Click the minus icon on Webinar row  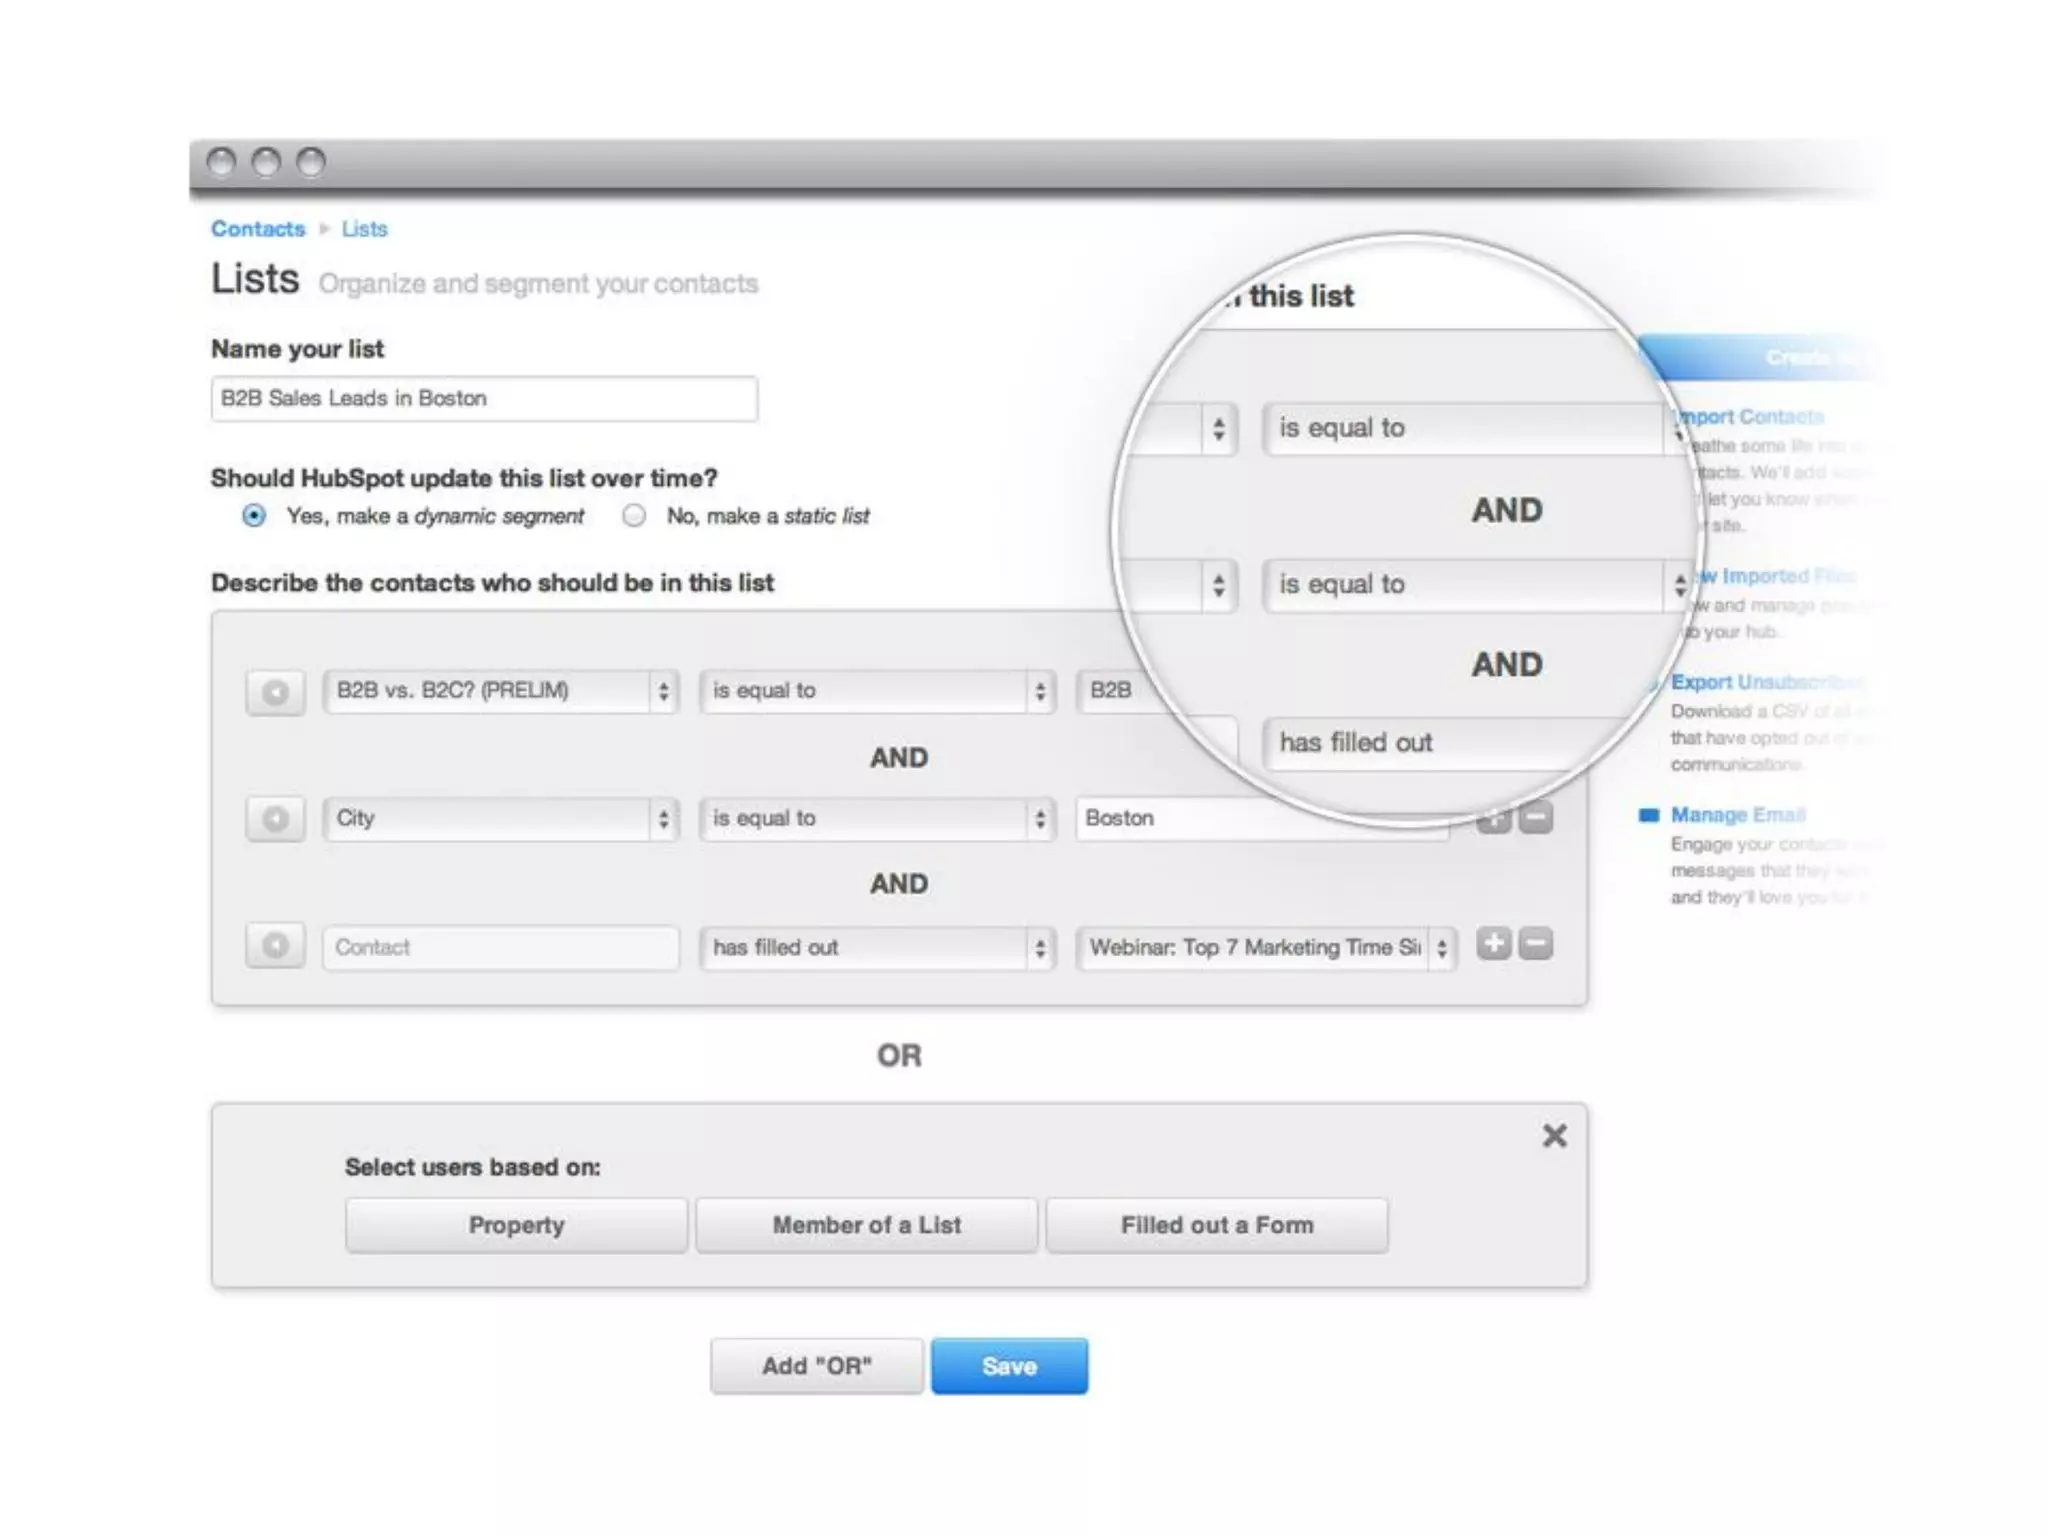(x=1536, y=944)
